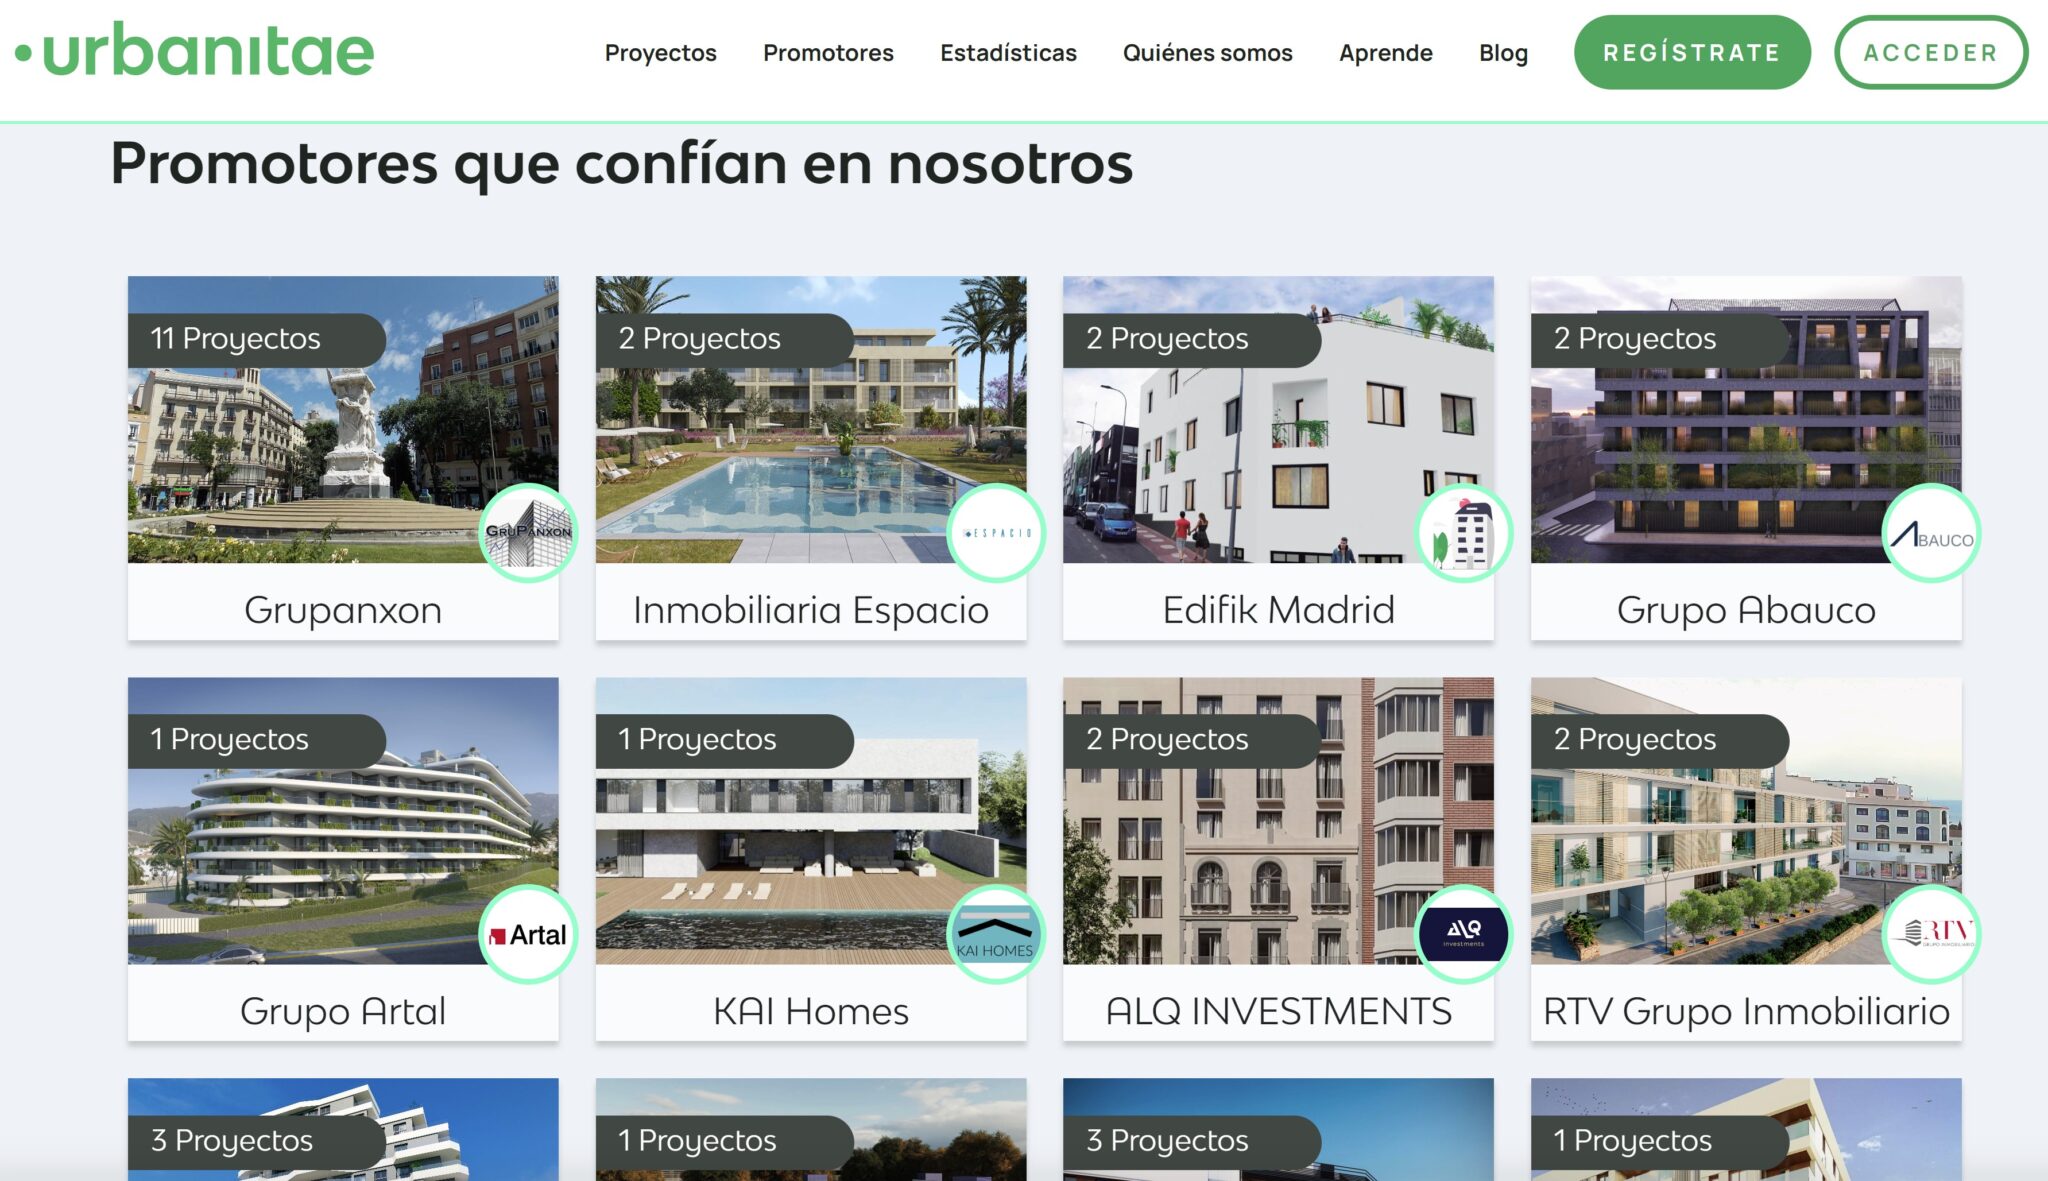Click the RTV round logo badge

1932,934
